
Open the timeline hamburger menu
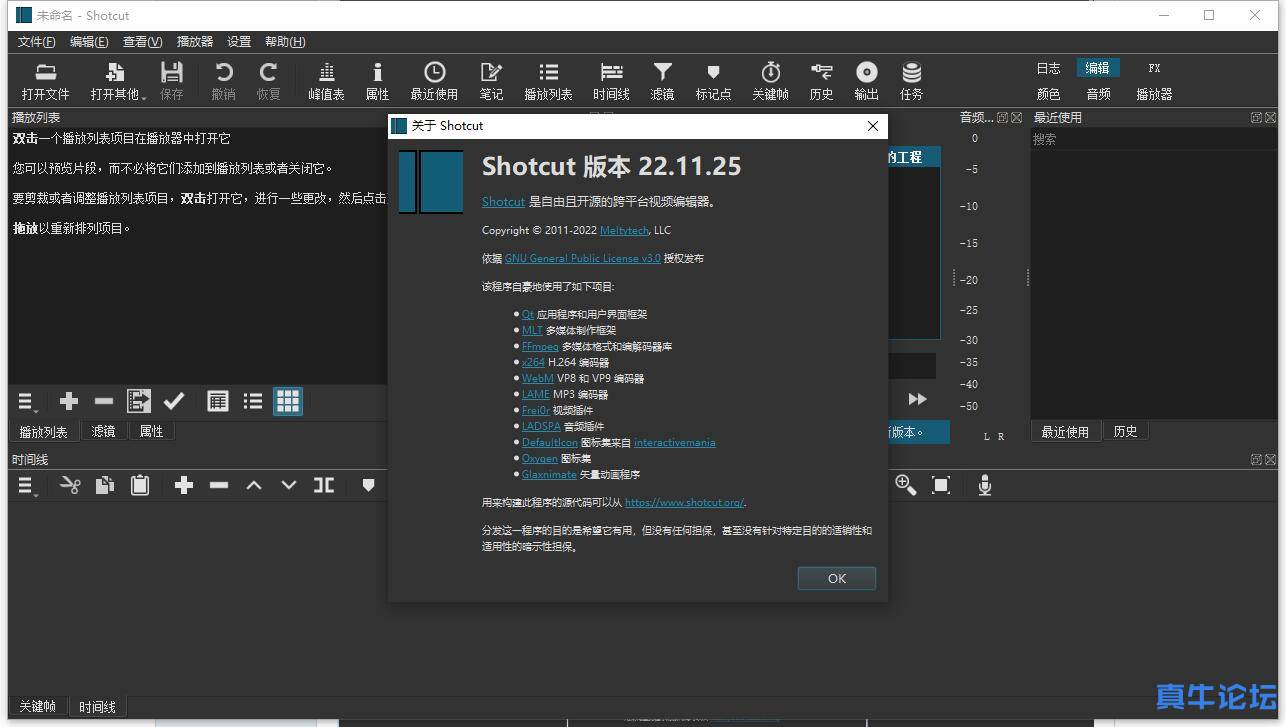[x=27, y=486]
